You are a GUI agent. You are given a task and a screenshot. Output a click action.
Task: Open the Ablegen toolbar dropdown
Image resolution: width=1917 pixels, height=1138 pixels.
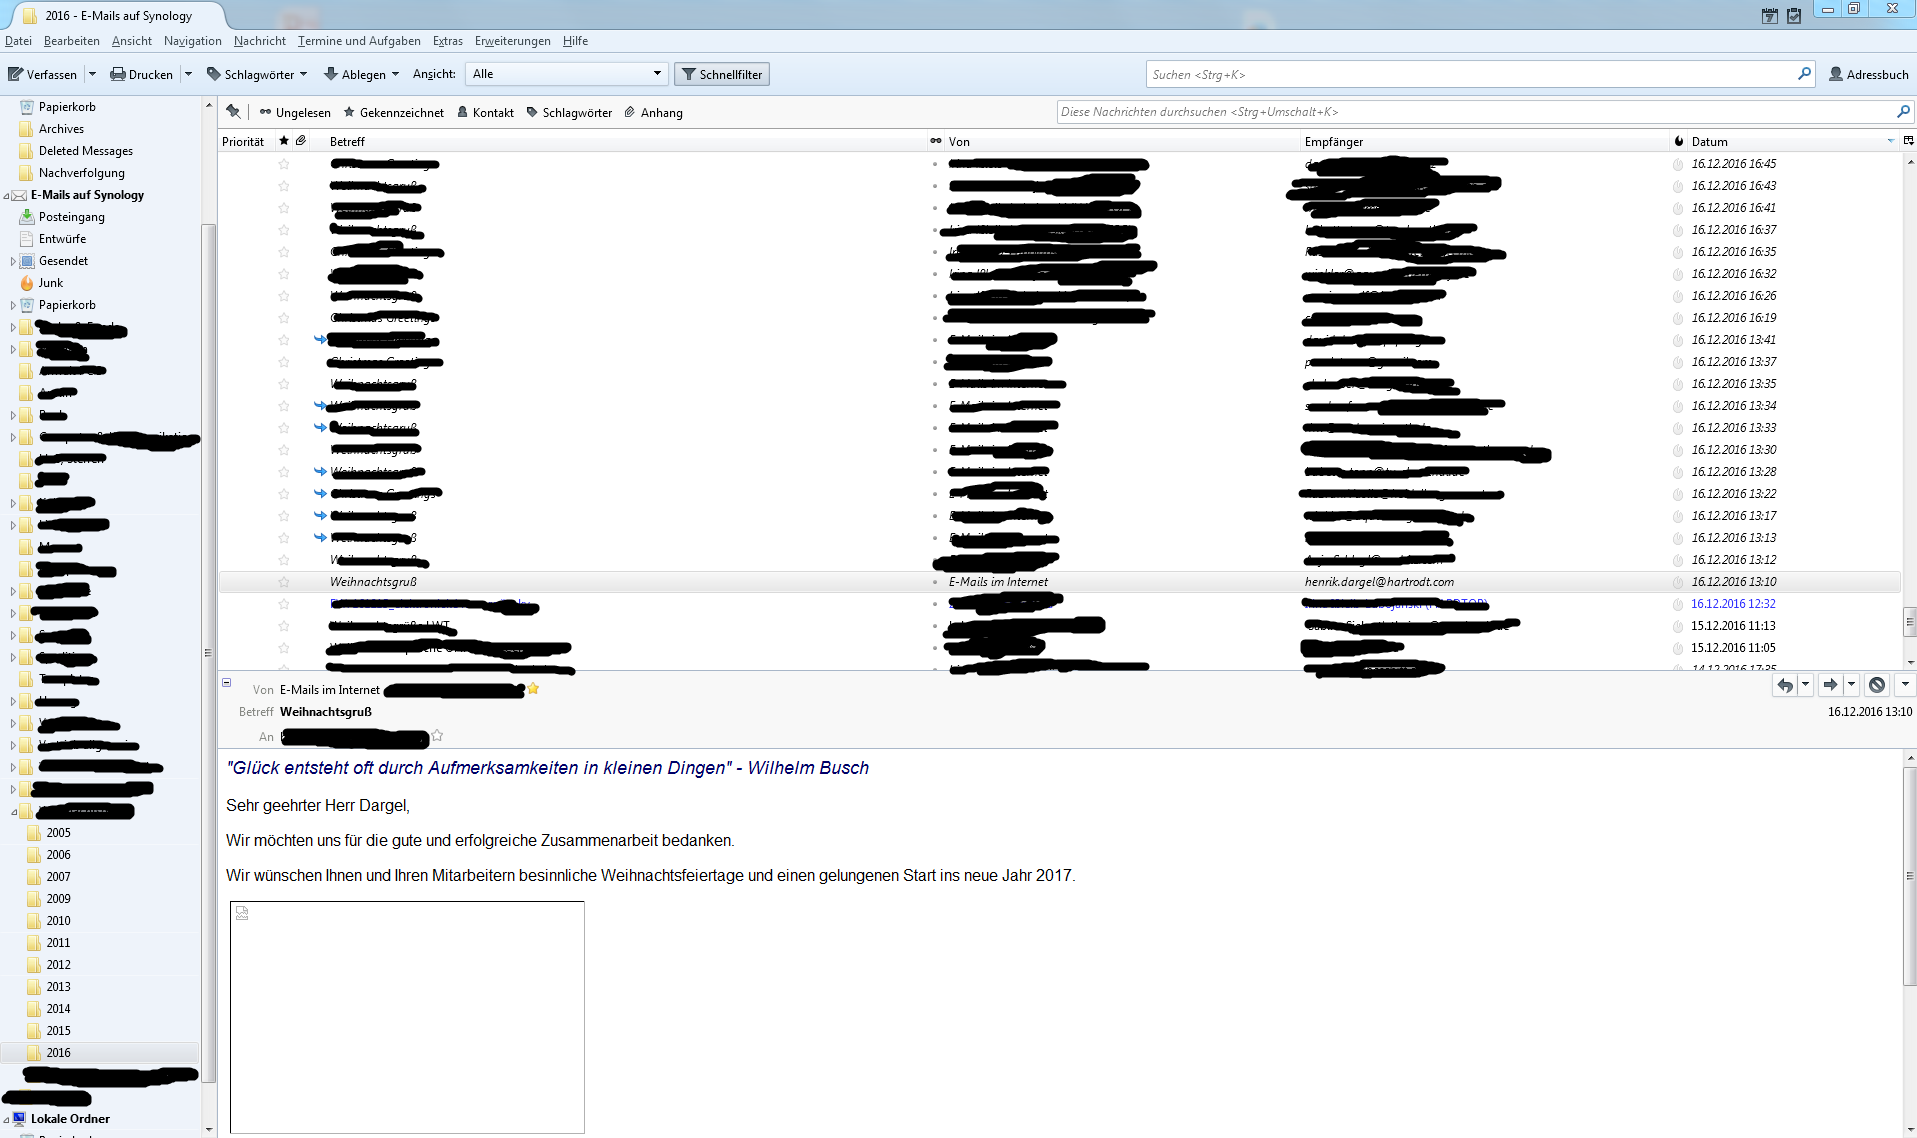point(361,74)
